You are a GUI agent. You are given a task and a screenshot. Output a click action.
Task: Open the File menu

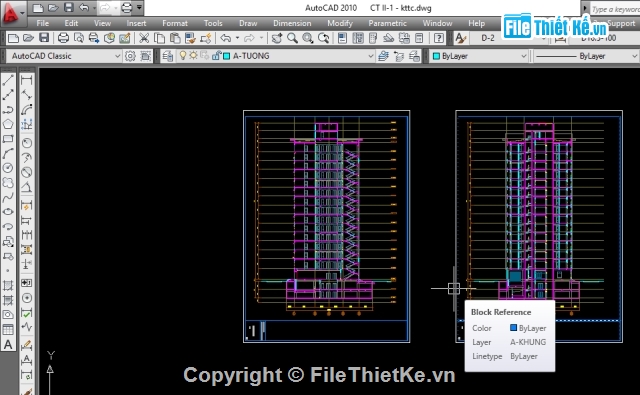pos(42,23)
